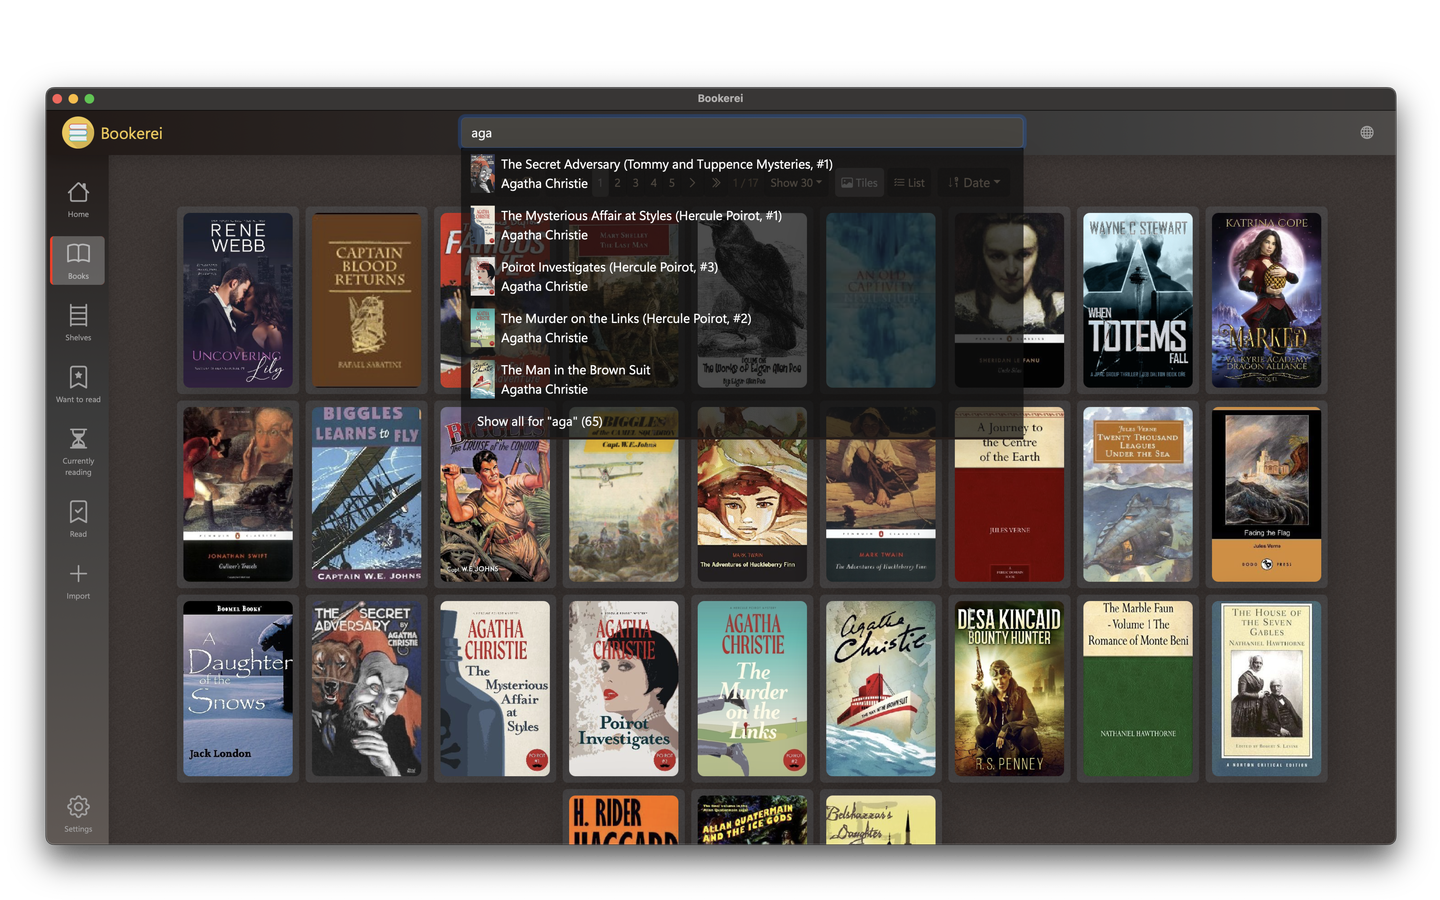Open Jack London's "A Daughter of the Snows"
Image resolution: width=1440 pixels, height=900 pixels.
click(x=238, y=688)
